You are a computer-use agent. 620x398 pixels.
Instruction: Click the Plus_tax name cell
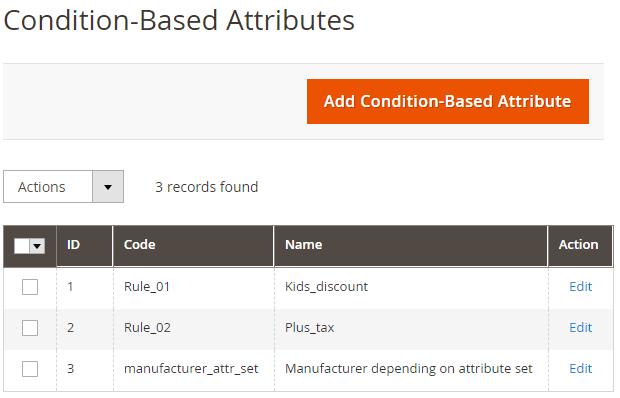tap(310, 328)
